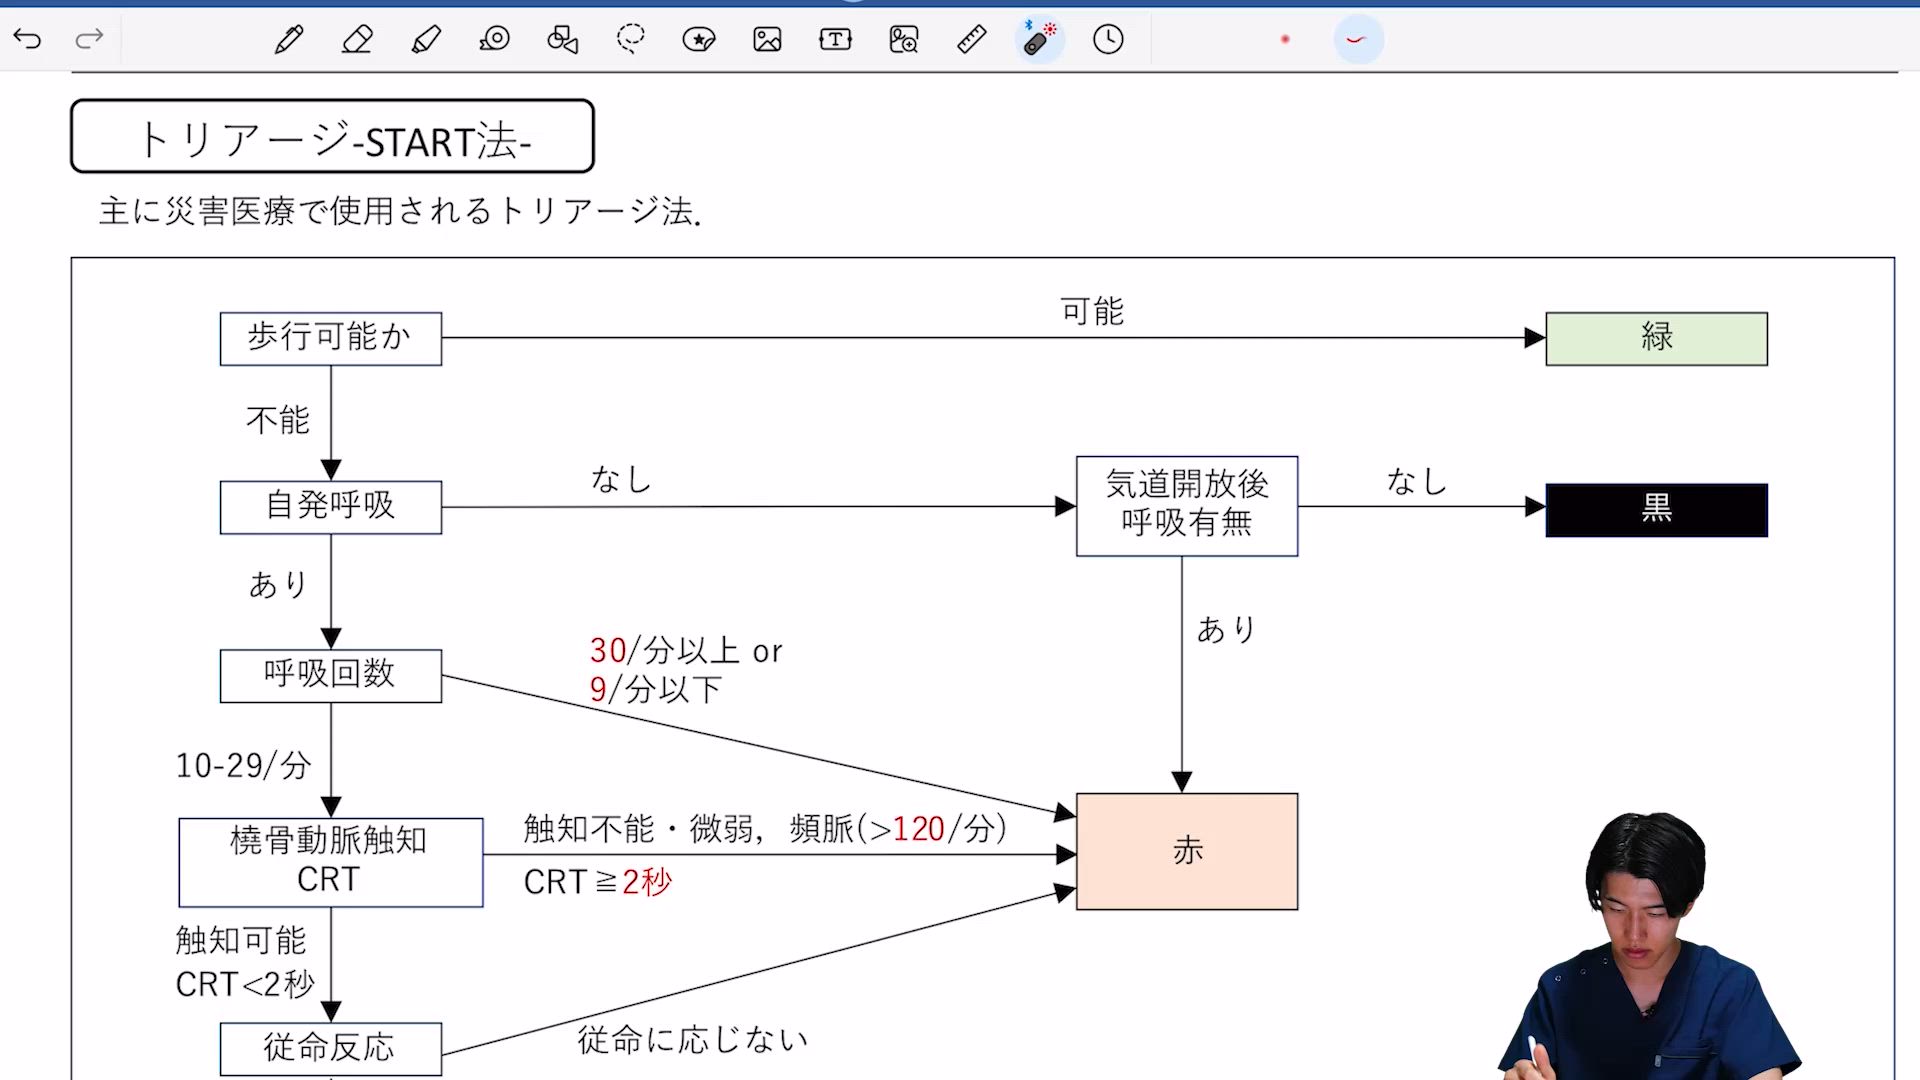Toggle the Ruler tool
Image resolution: width=1920 pixels, height=1080 pixels.
[x=972, y=39]
